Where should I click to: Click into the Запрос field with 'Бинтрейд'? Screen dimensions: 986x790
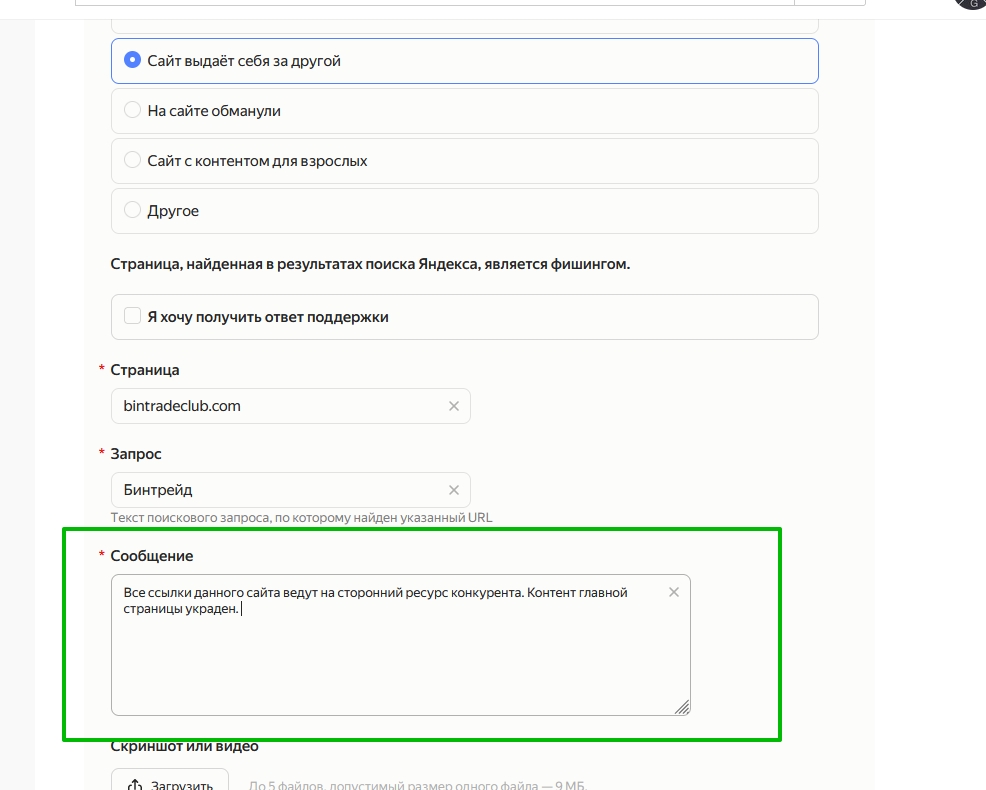click(x=280, y=490)
